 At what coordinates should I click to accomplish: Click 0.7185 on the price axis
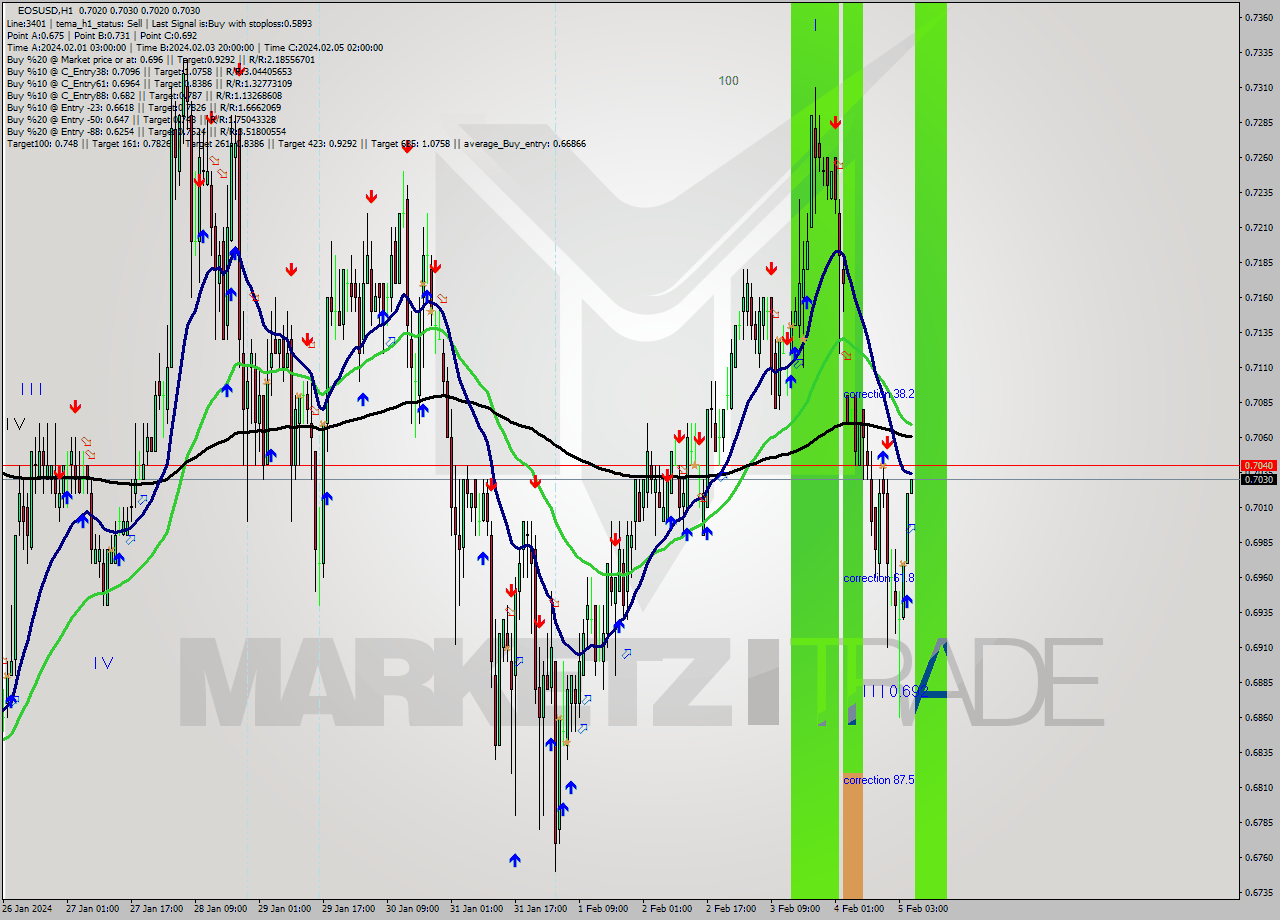point(1257,262)
